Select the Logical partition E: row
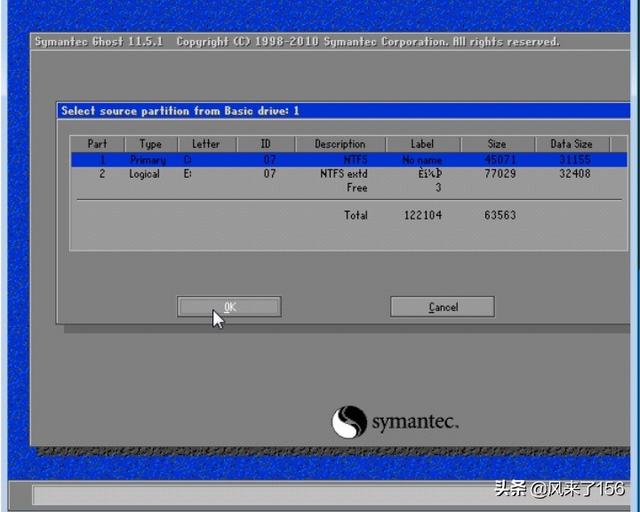640x512 pixels. coord(349,174)
